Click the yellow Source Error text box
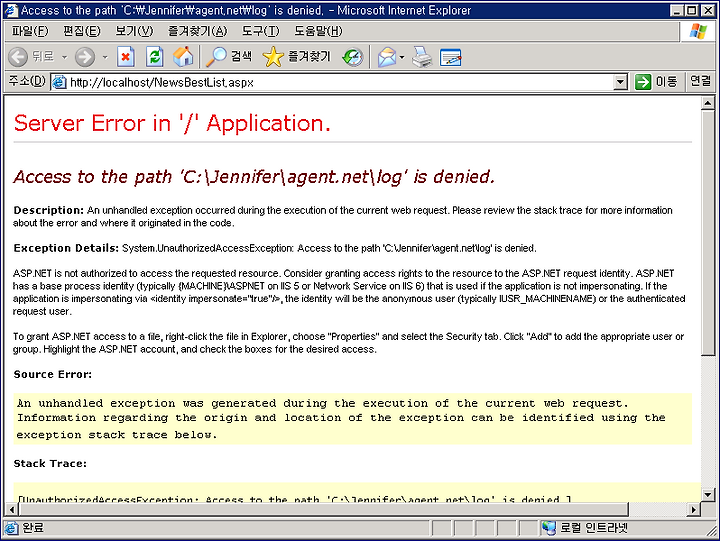The width and height of the screenshot is (720, 541). click(x=353, y=419)
